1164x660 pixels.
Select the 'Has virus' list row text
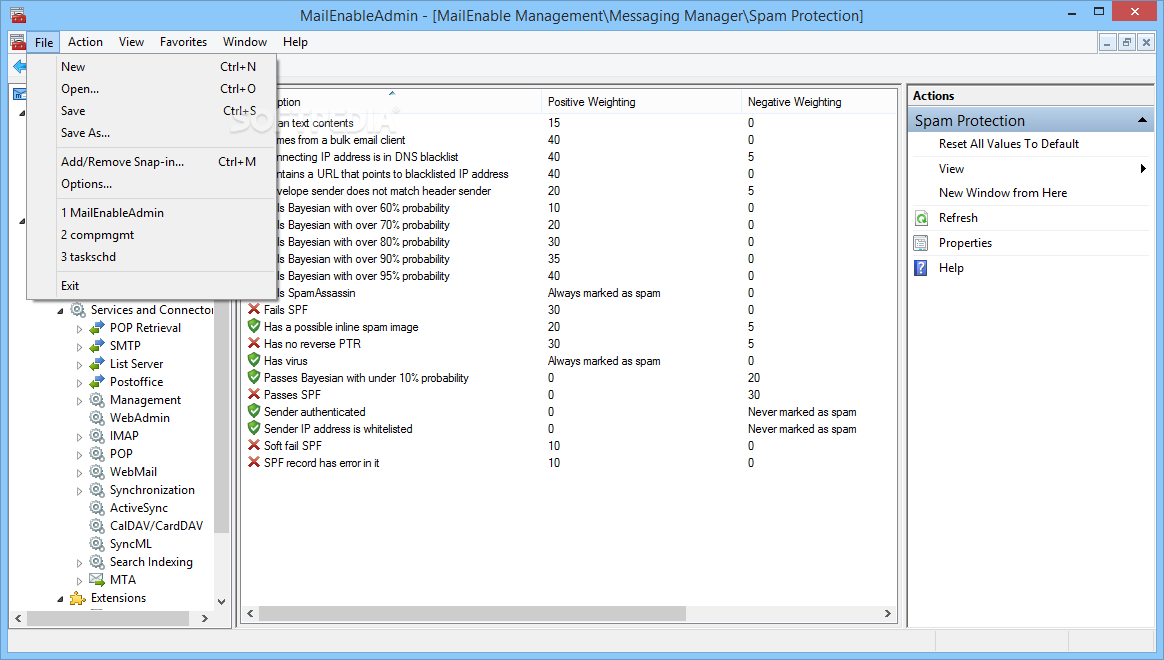[285, 361]
